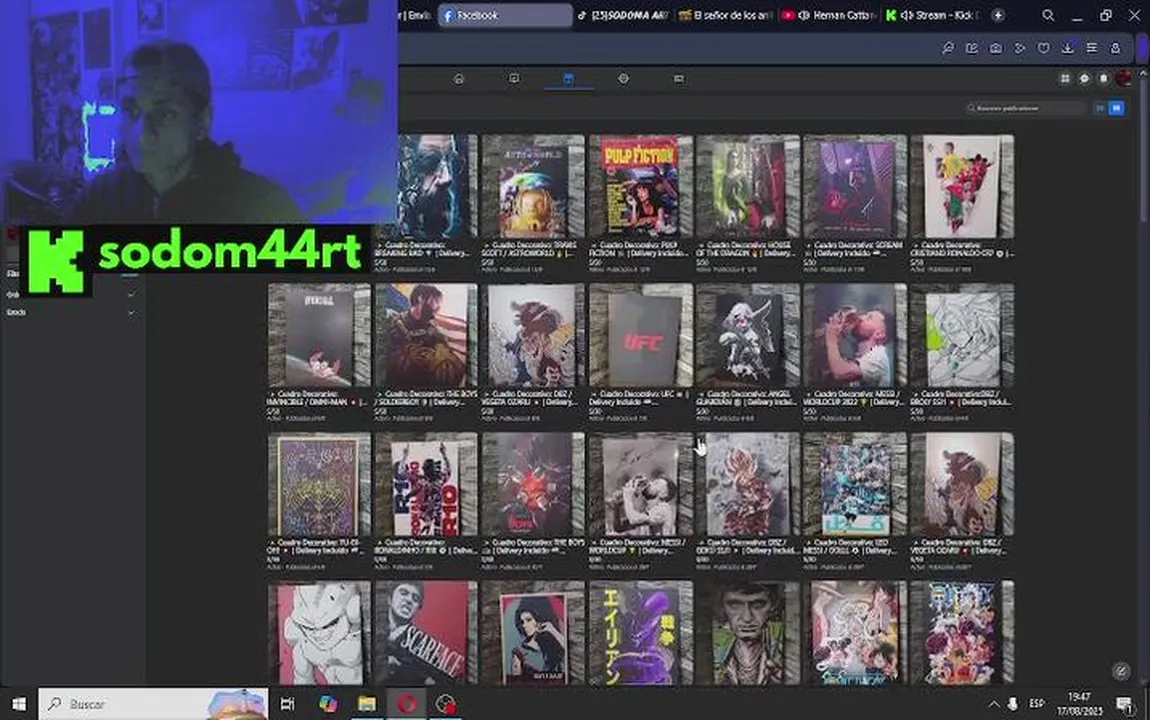This screenshot has height=720, width=1150.
Task: Click the search publications field
Action: 1025,109
